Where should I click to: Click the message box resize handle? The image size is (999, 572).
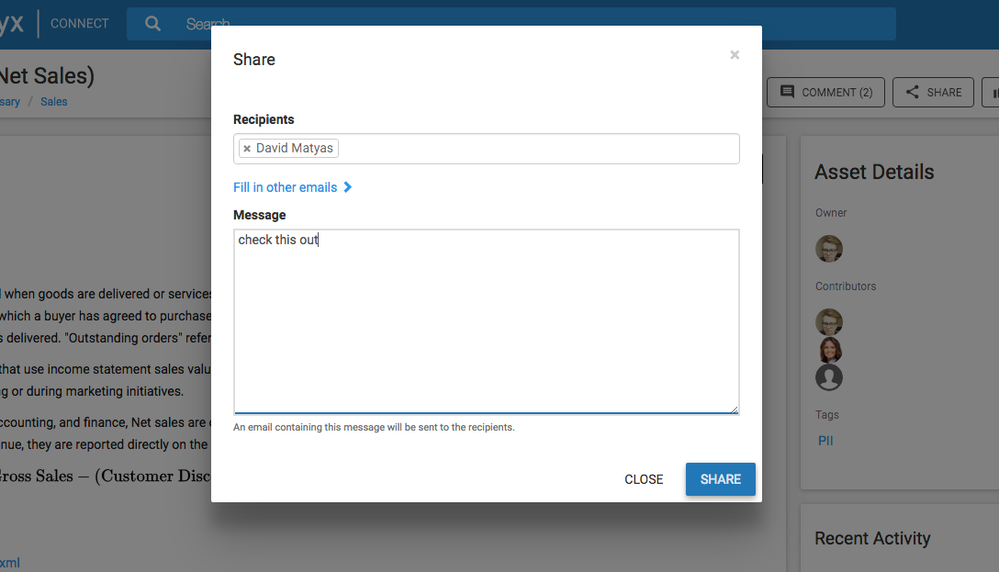tap(735, 410)
